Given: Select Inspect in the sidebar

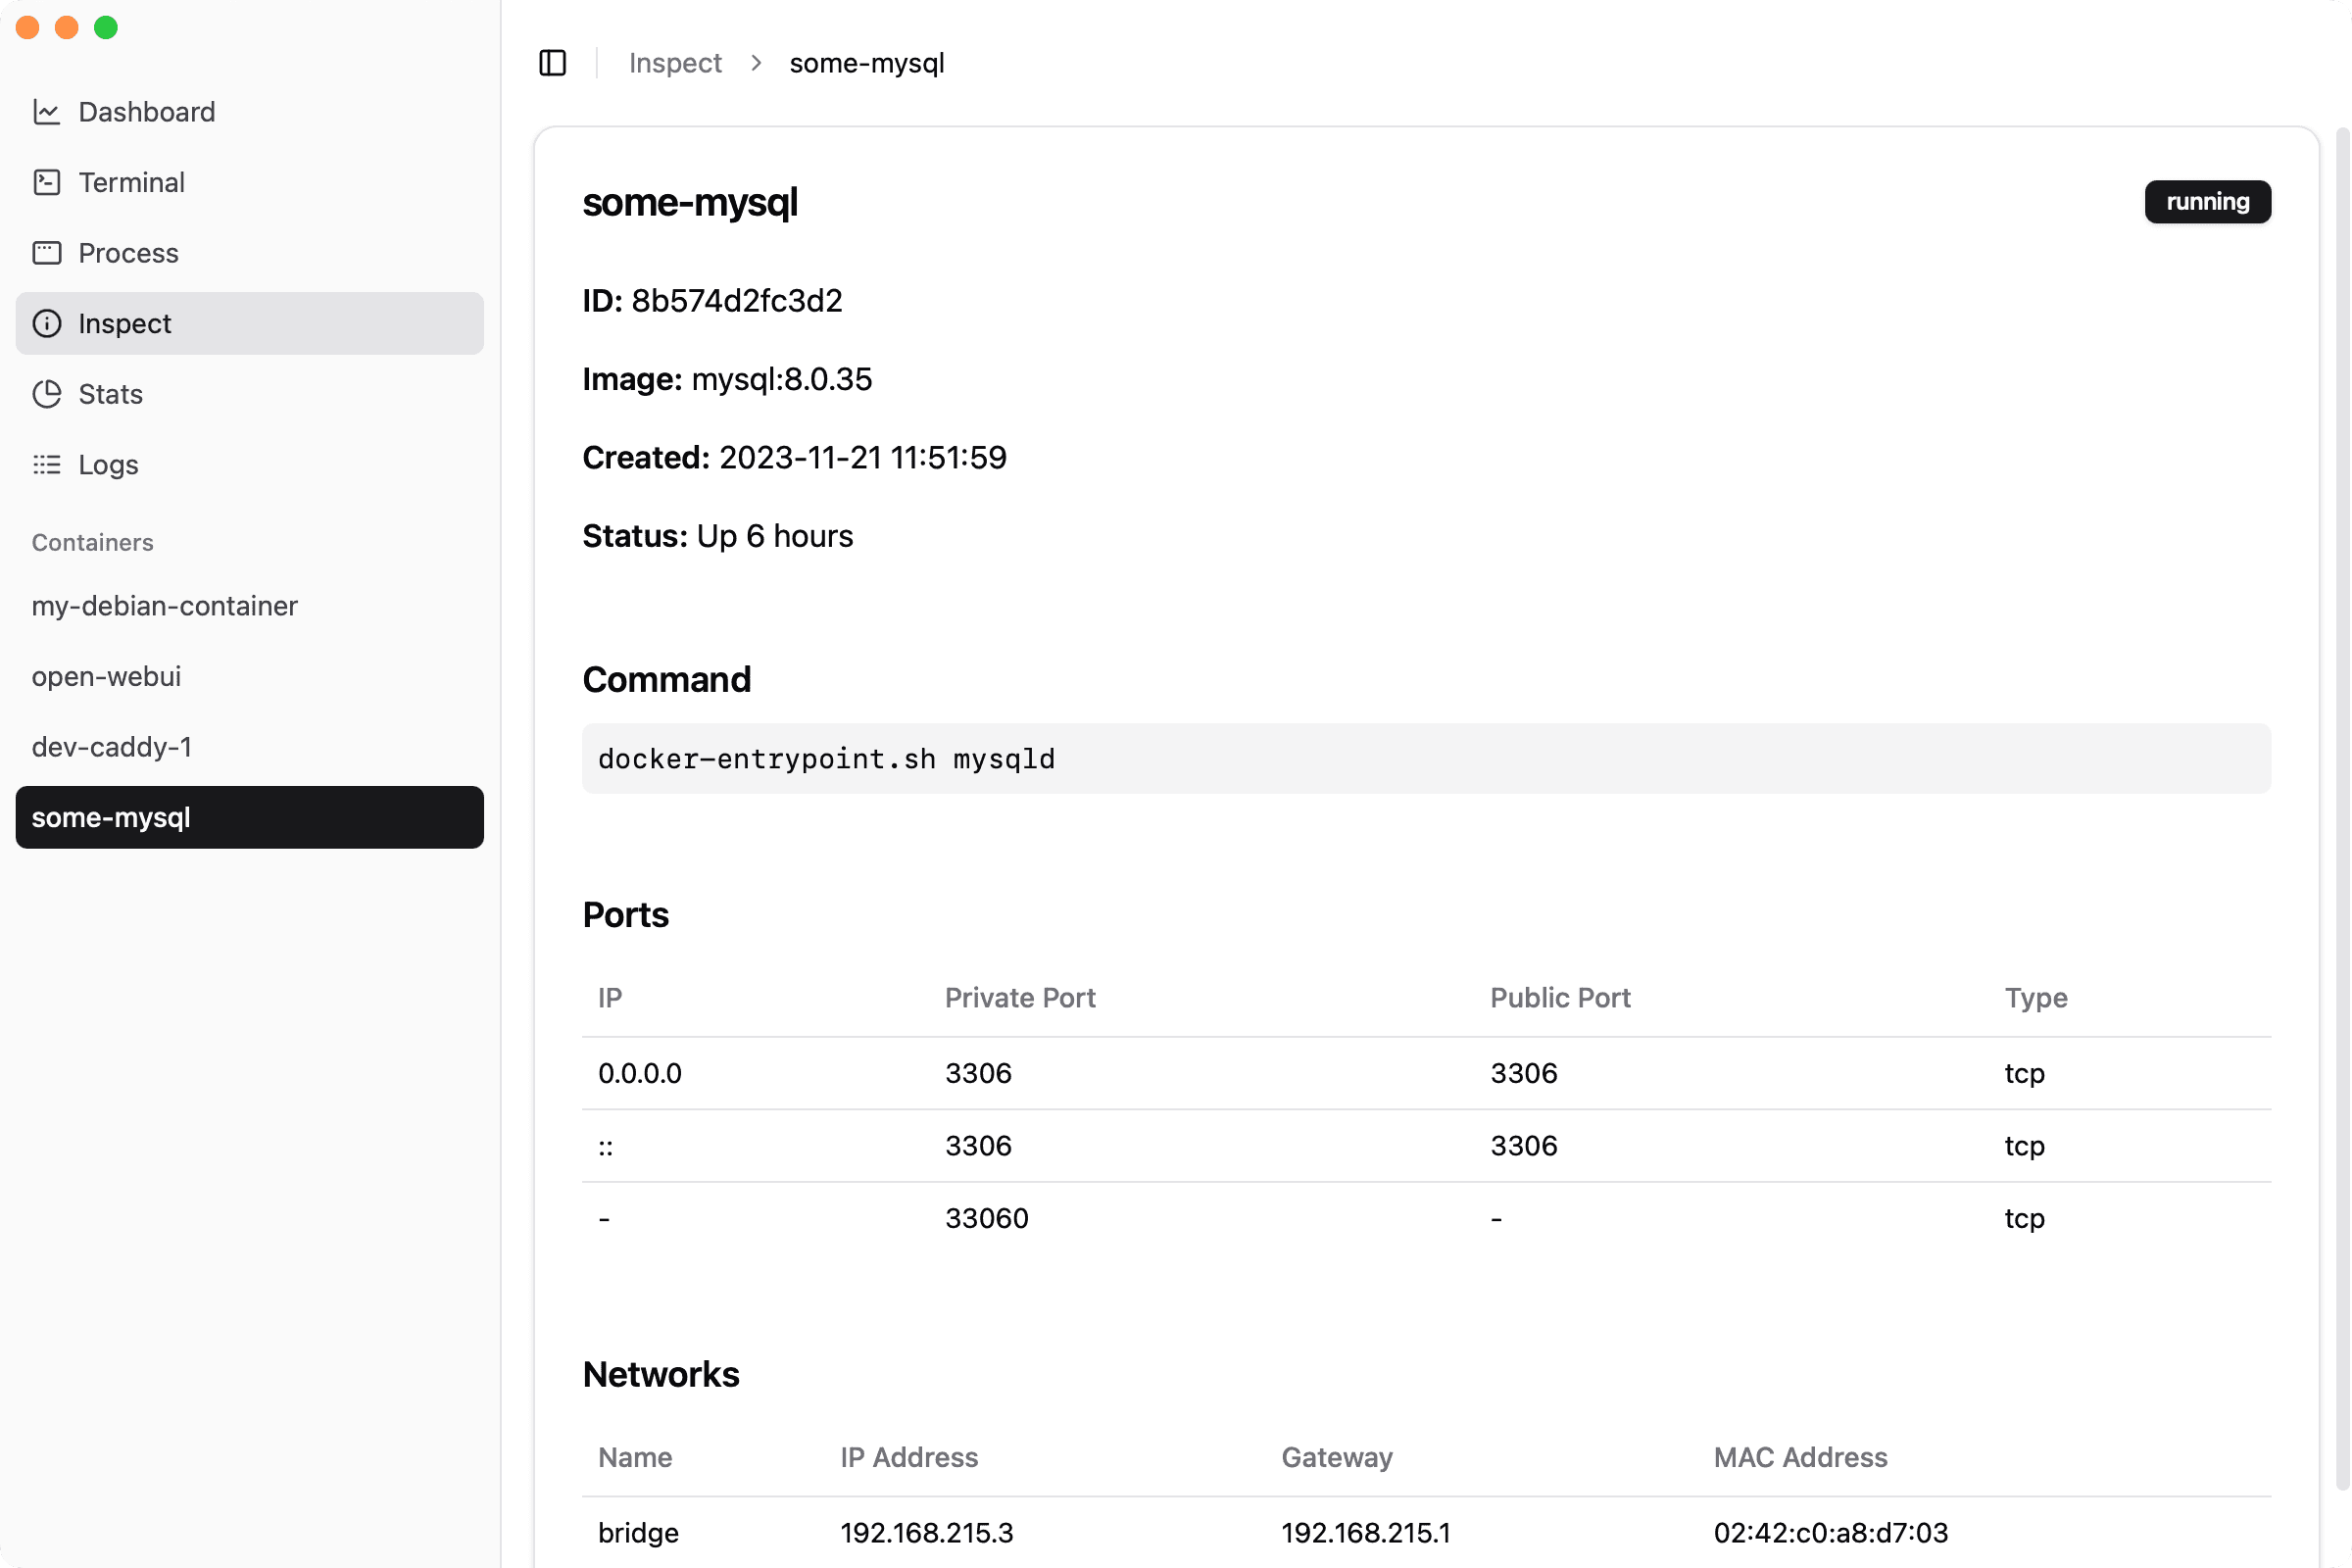Looking at the screenshot, I should coord(250,323).
